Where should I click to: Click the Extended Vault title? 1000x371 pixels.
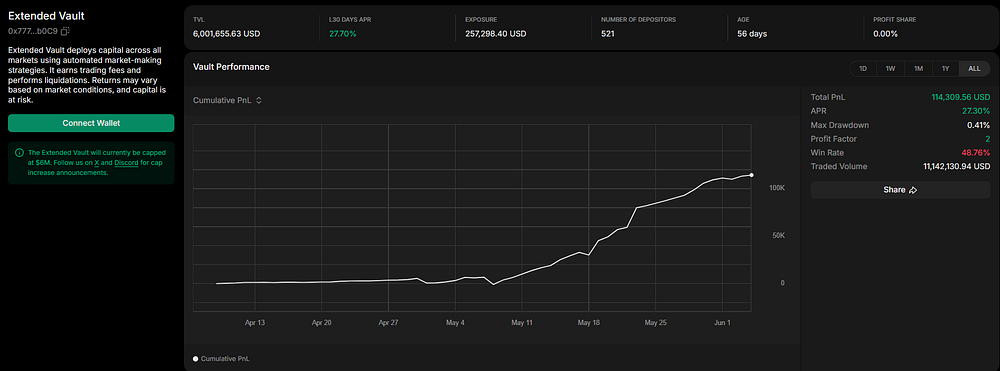click(x=46, y=16)
